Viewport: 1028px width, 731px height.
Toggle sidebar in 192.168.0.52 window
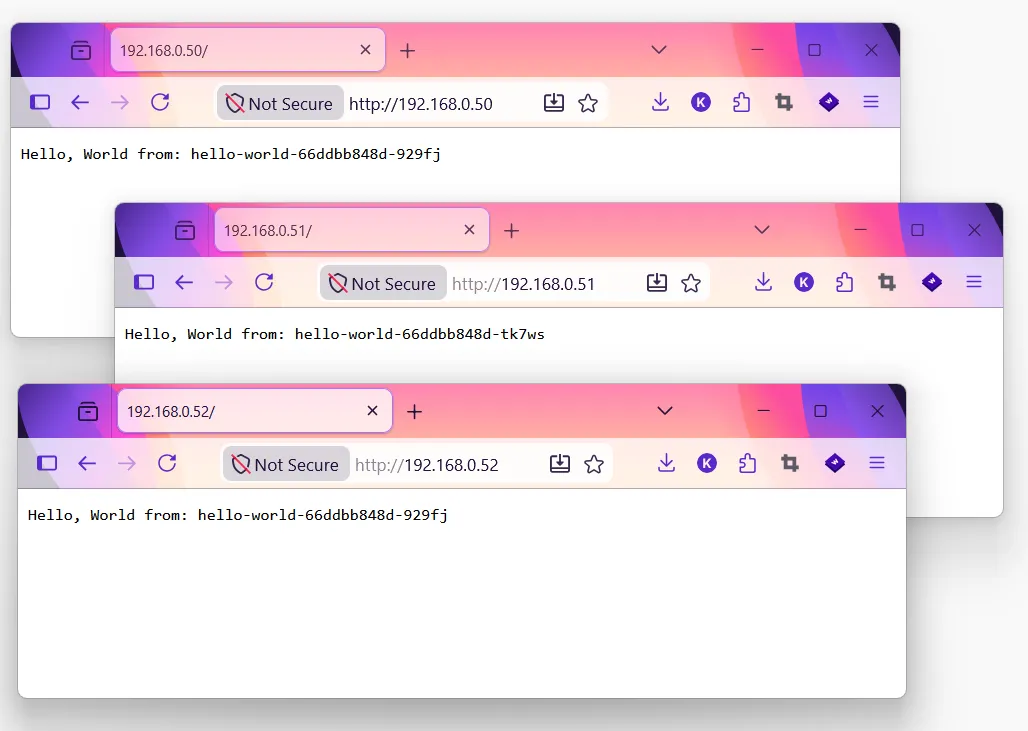coord(47,464)
